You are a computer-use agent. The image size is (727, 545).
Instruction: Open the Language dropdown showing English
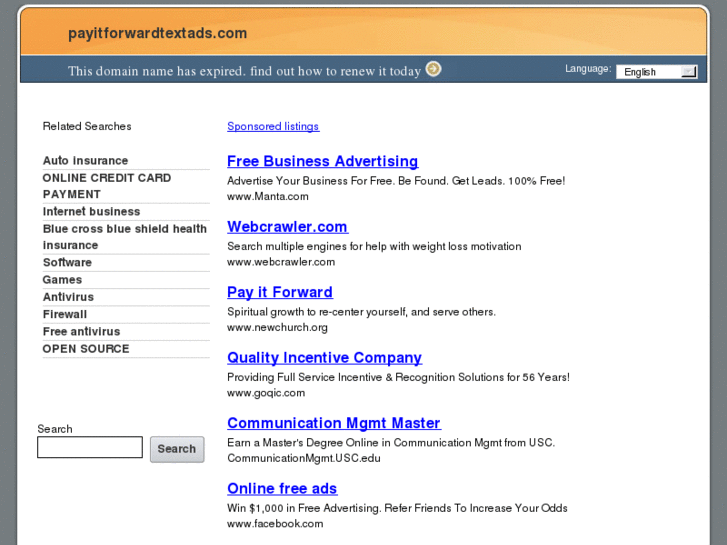point(657,72)
